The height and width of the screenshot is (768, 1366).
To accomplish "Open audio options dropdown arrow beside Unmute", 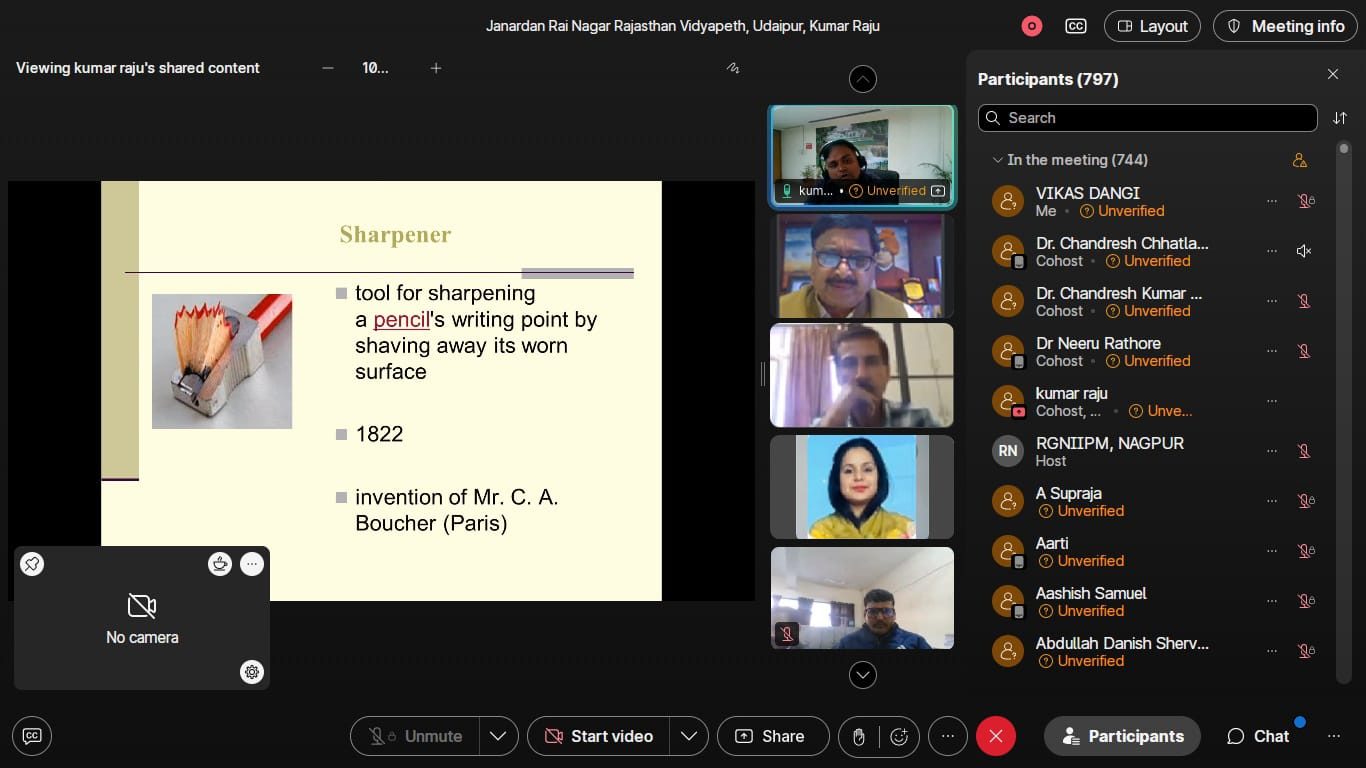I will click(x=498, y=736).
